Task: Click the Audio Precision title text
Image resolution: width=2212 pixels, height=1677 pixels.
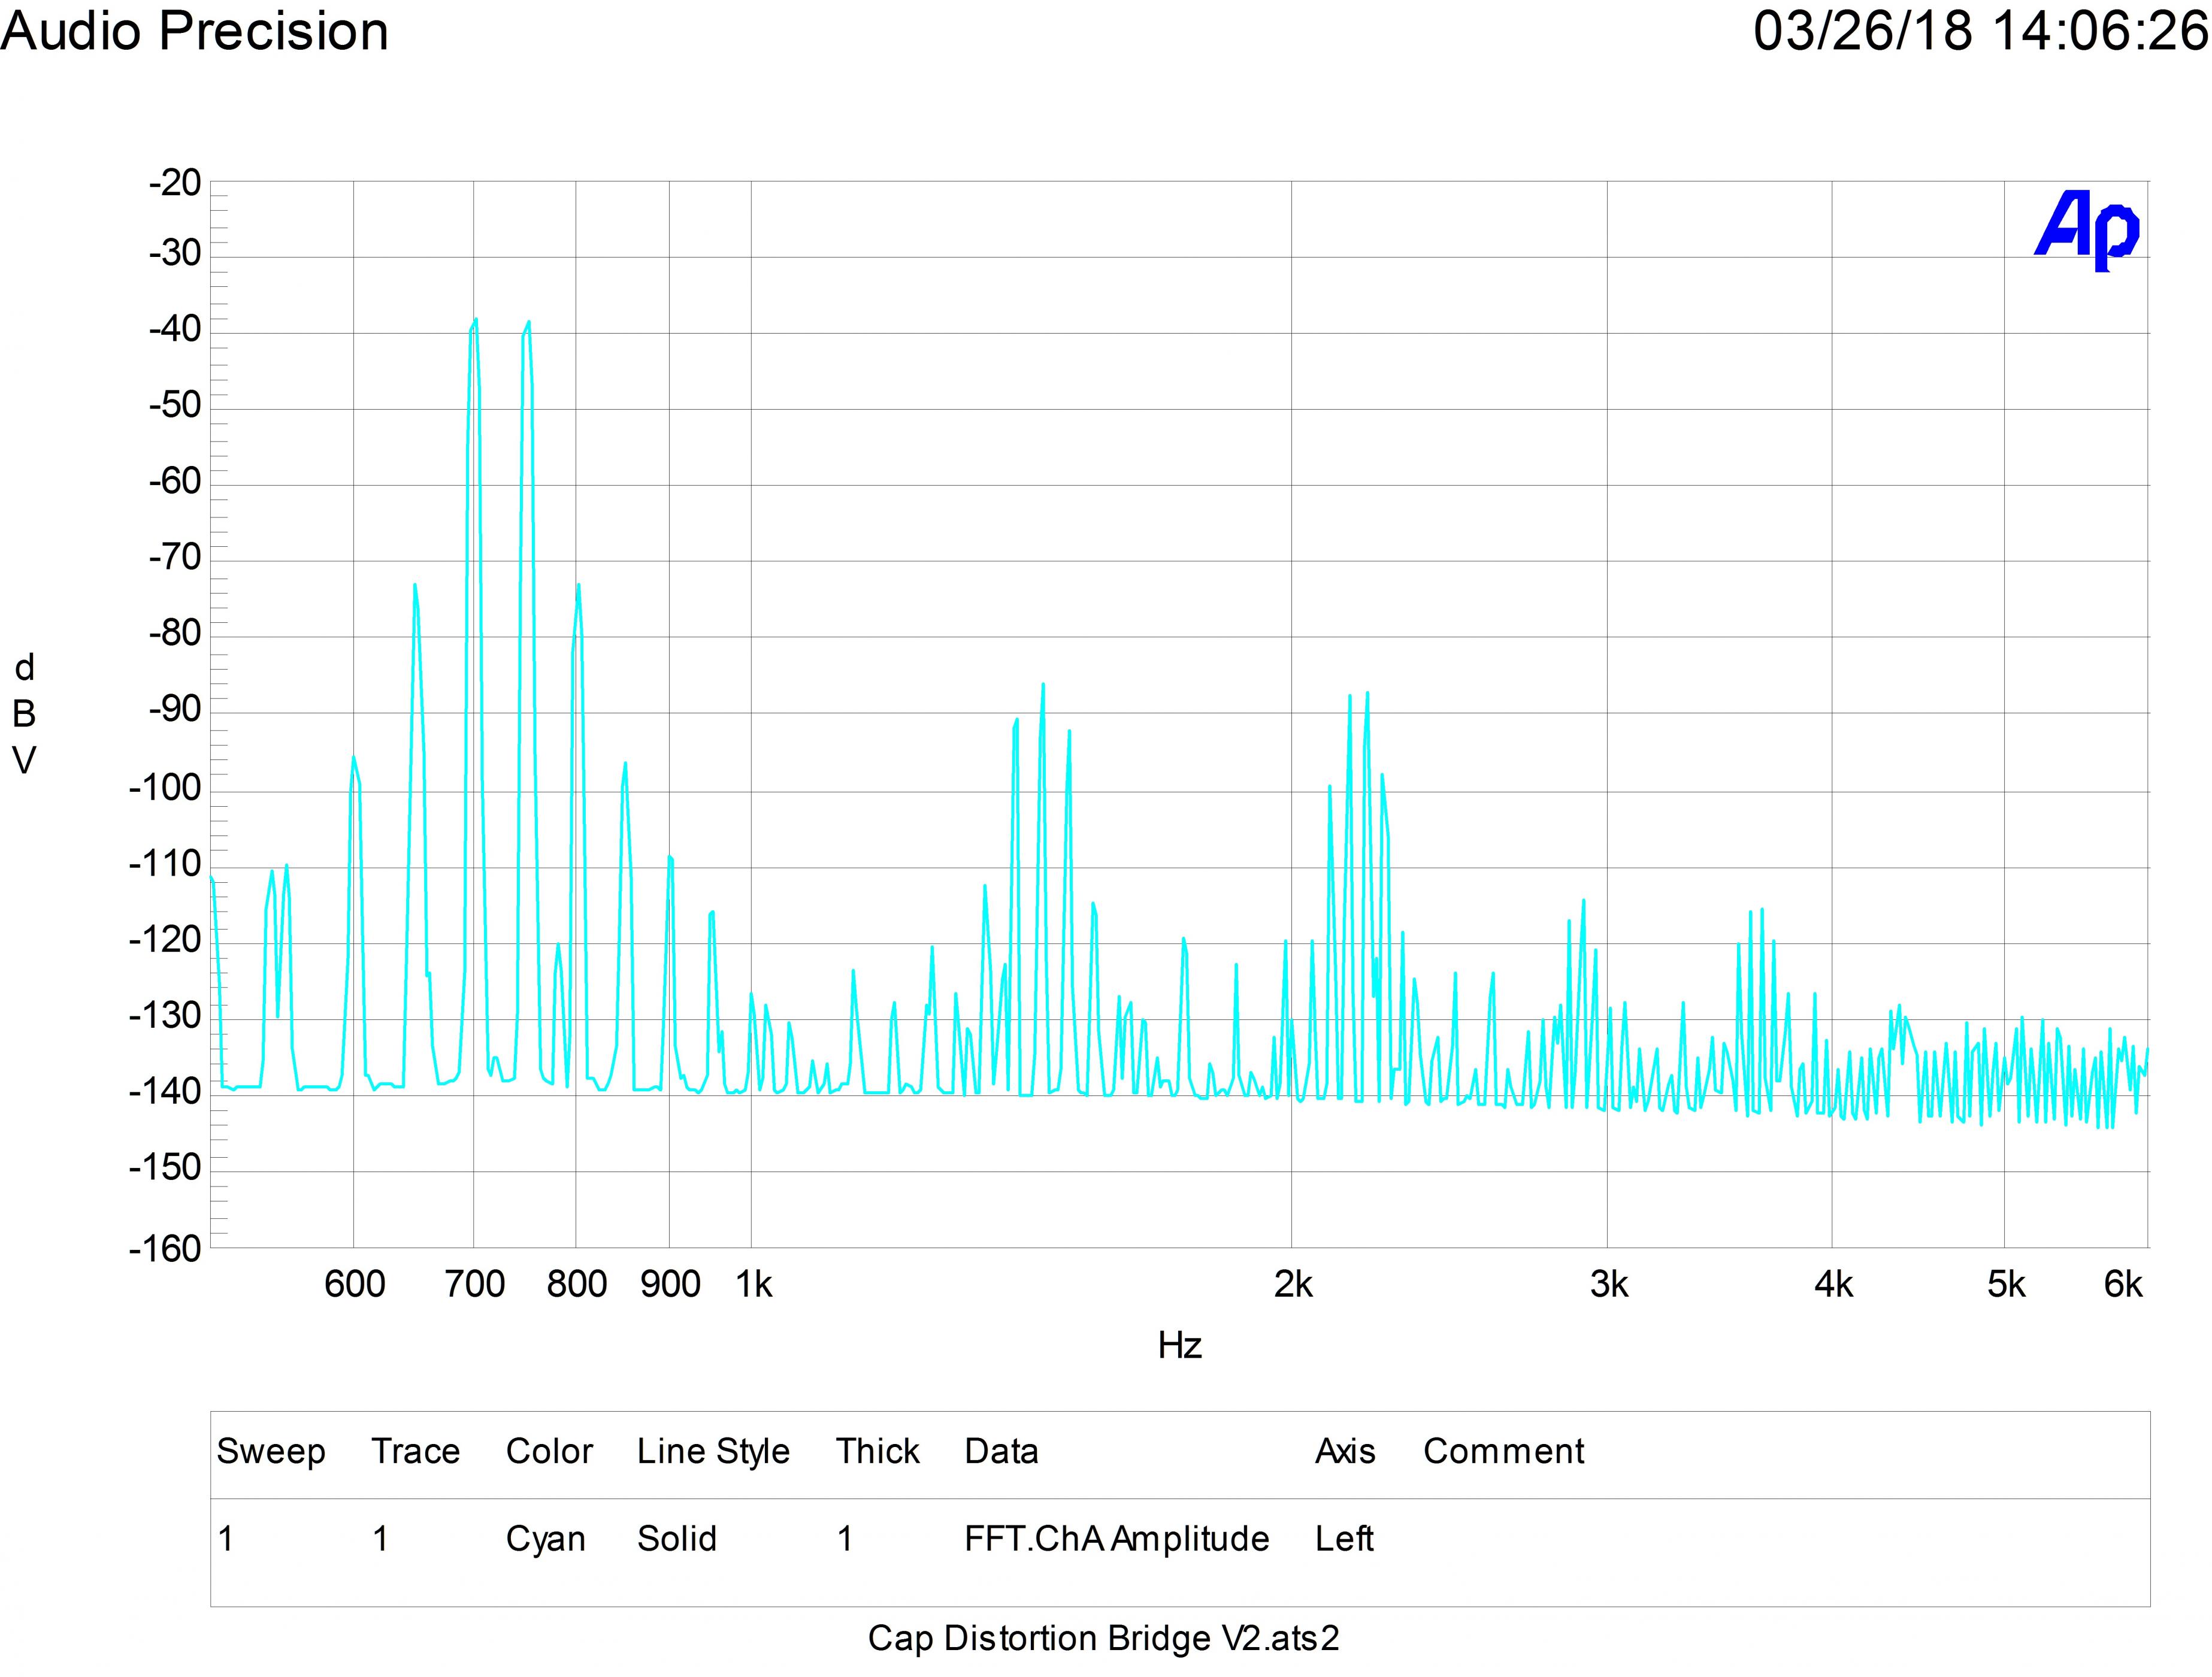Action: pos(195,31)
